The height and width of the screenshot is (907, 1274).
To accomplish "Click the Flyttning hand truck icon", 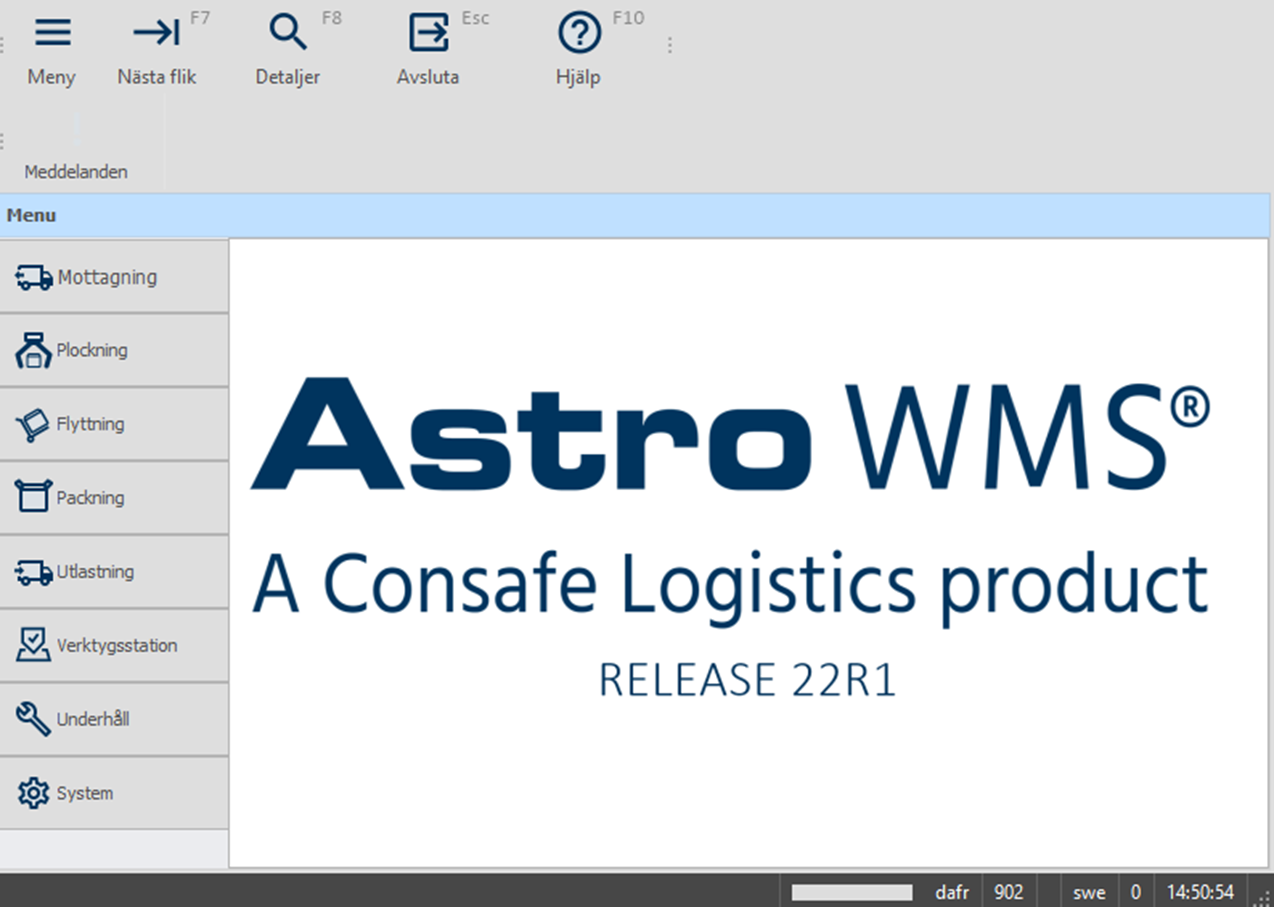I will tap(33, 424).
